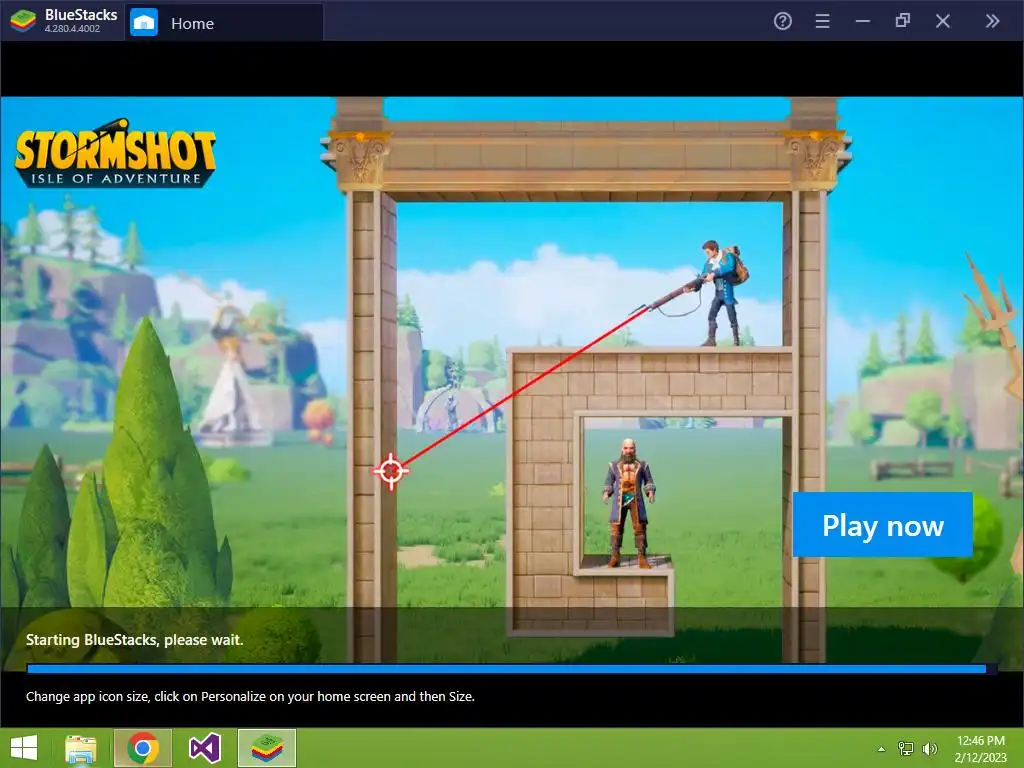Click the BlueStacks logo icon
Image resolution: width=1024 pixels, height=768 pixels.
tap(24, 21)
